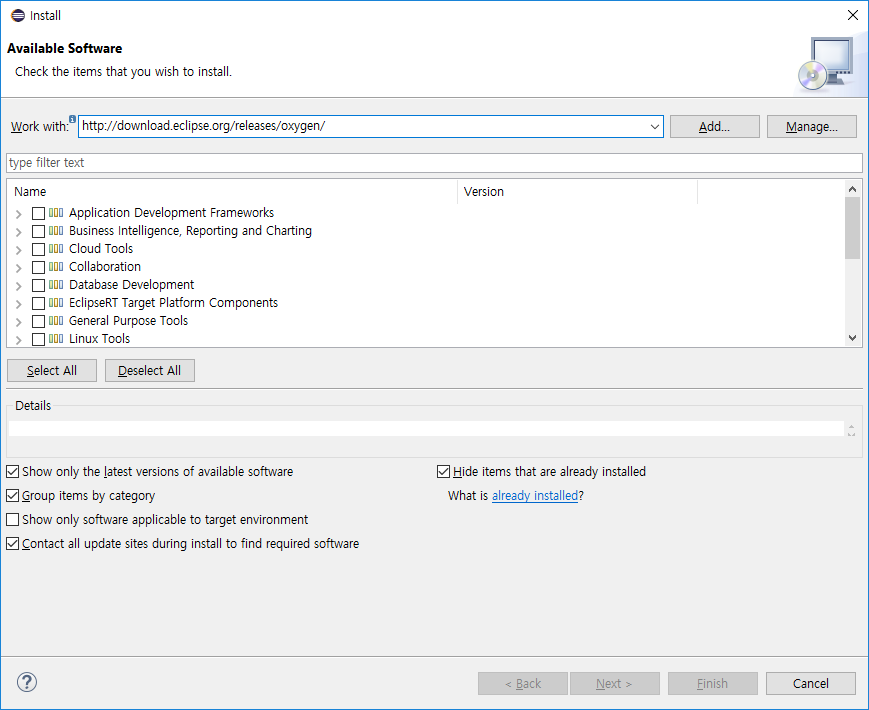Tick the Cloud Tools checkbox
Screen dimensions: 869x710
click(38, 249)
